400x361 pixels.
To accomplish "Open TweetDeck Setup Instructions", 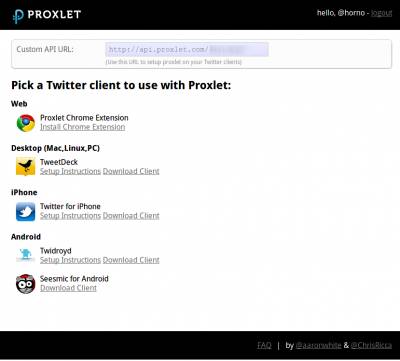I will click(70, 171).
